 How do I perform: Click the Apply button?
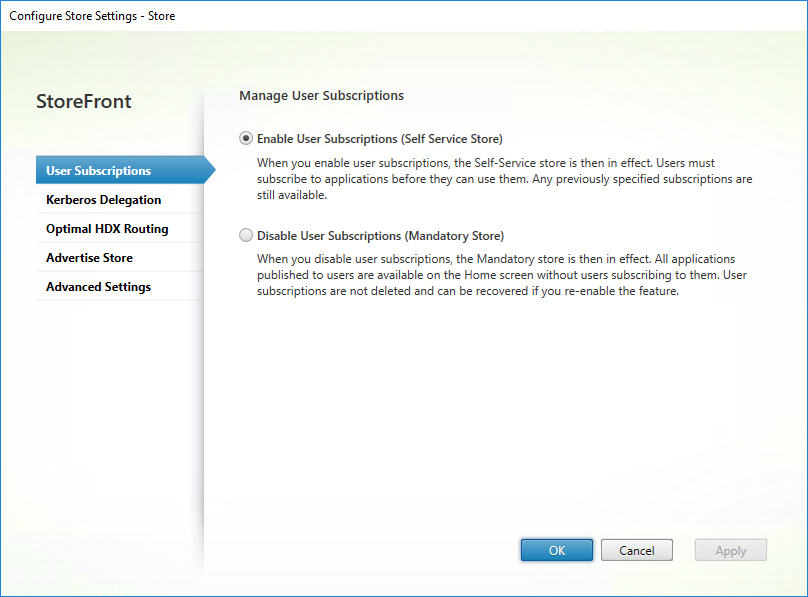pyautogui.click(x=730, y=550)
